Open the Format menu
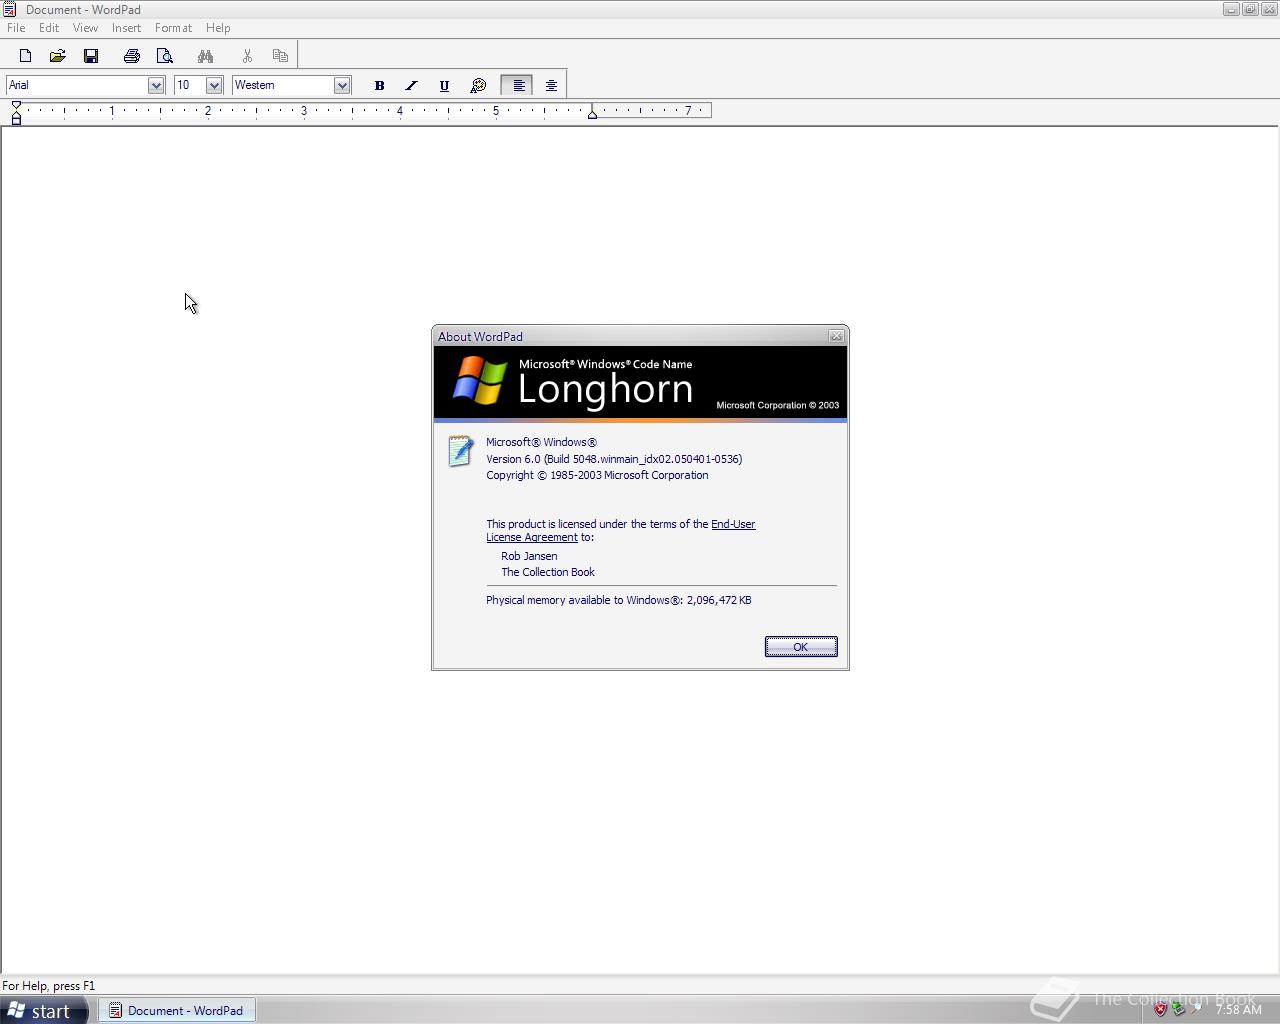The image size is (1280, 1024). tap(173, 28)
